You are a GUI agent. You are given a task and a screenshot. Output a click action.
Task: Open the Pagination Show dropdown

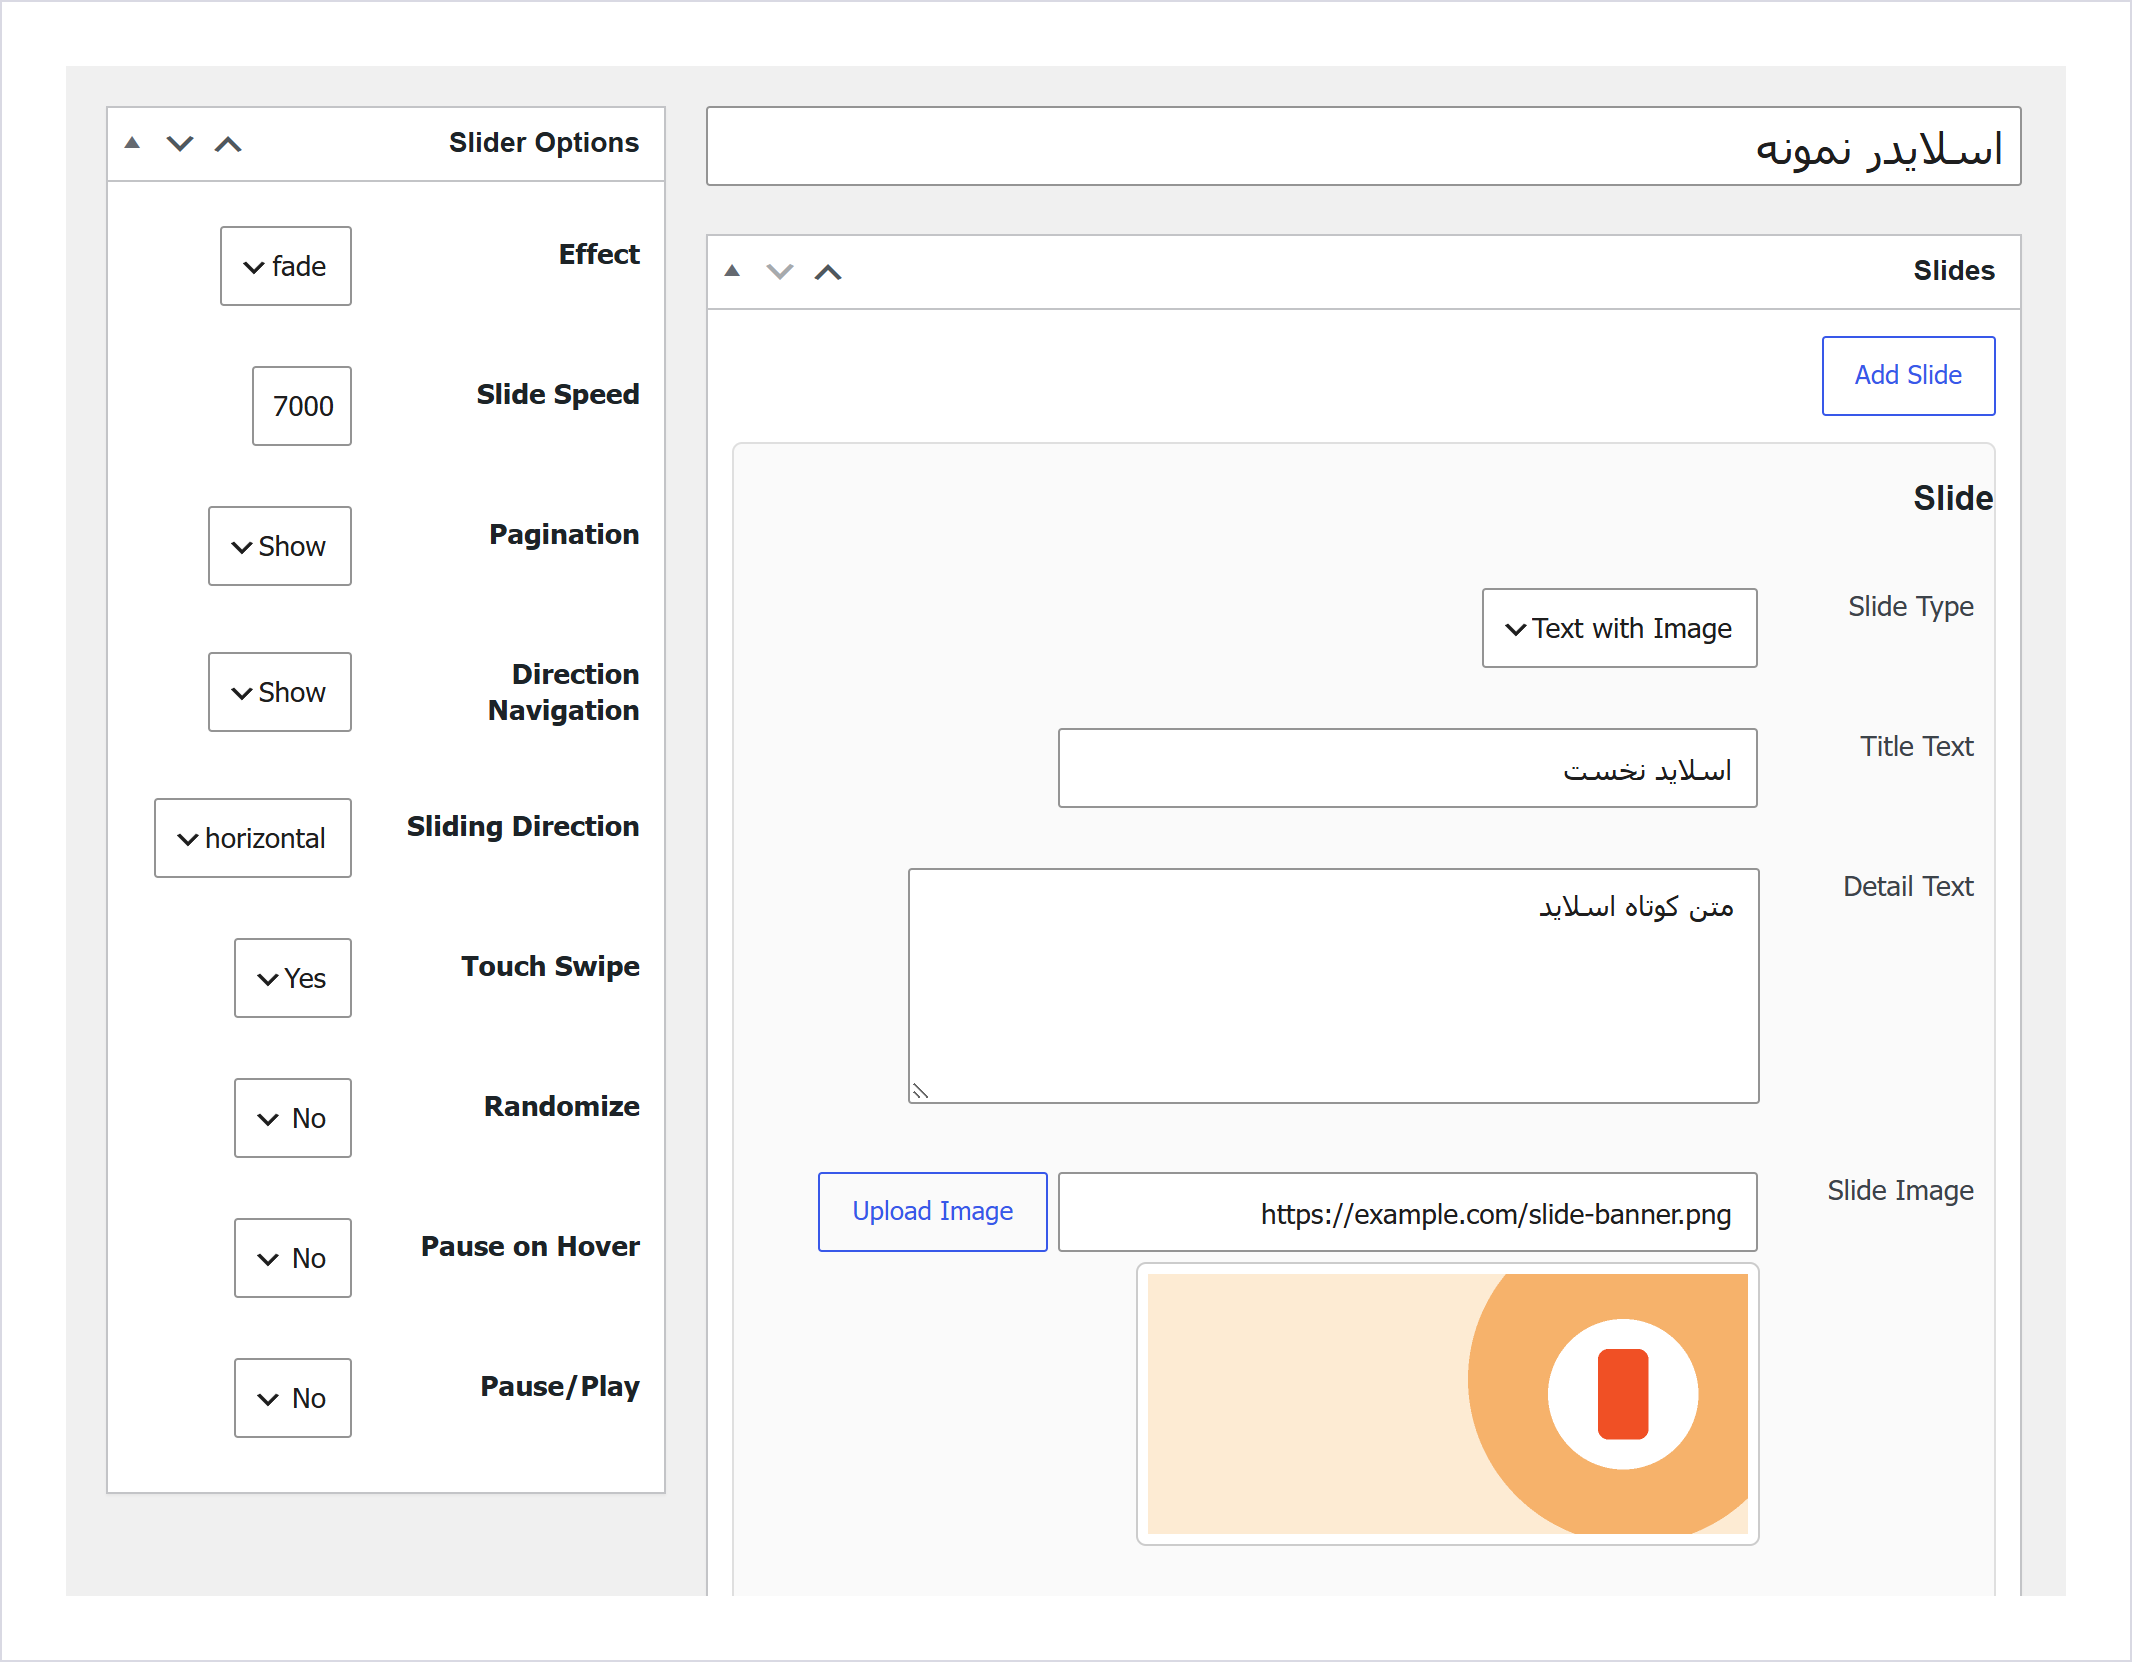[x=280, y=546]
